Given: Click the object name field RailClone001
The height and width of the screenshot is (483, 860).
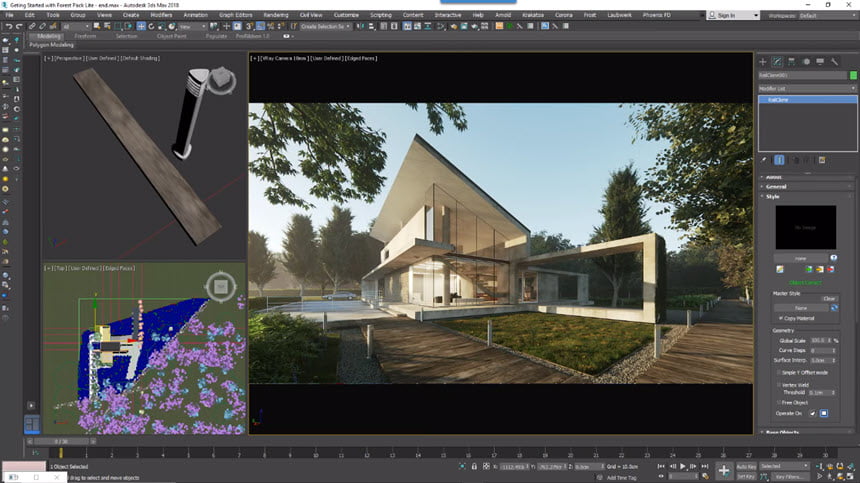Looking at the screenshot, I should (802, 75).
